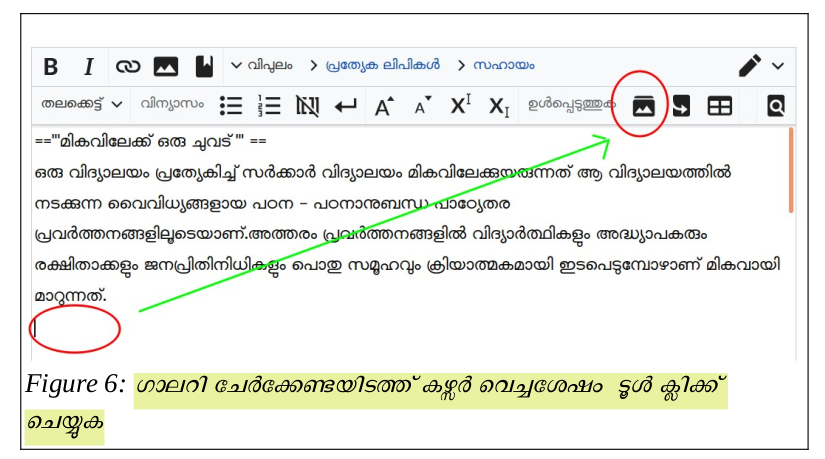The image size is (825, 459).
Task: Click the embedded file image icon
Action: 165,67
